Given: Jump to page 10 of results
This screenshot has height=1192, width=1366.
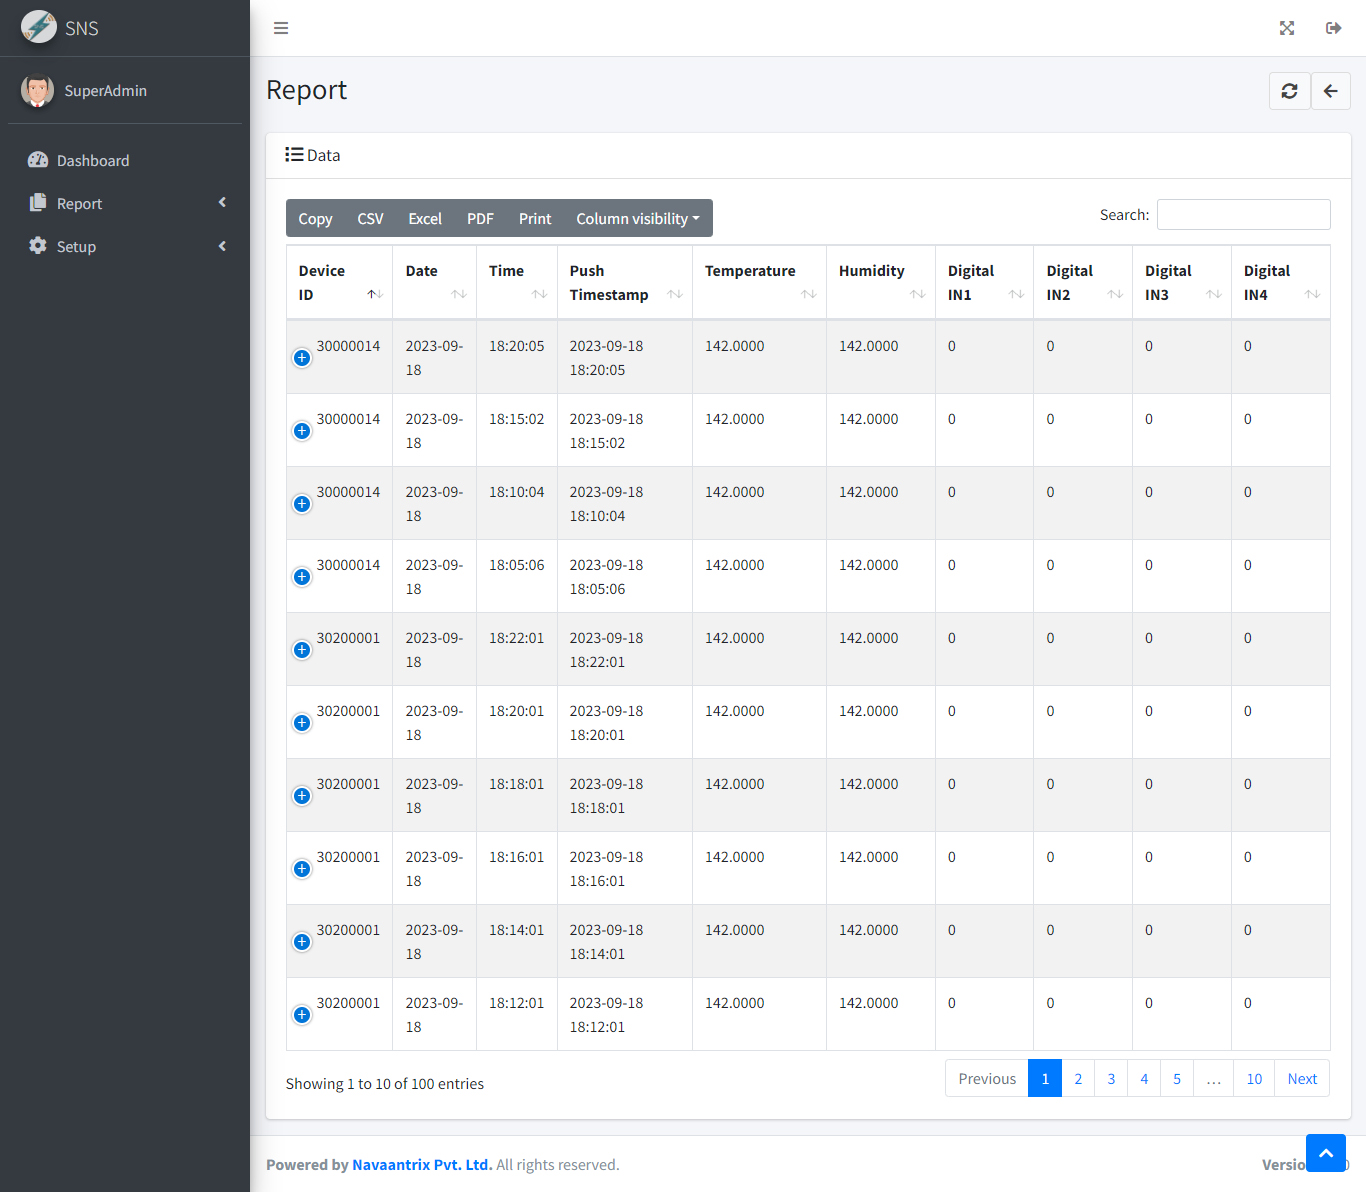Looking at the screenshot, I should [1254, 1078].
